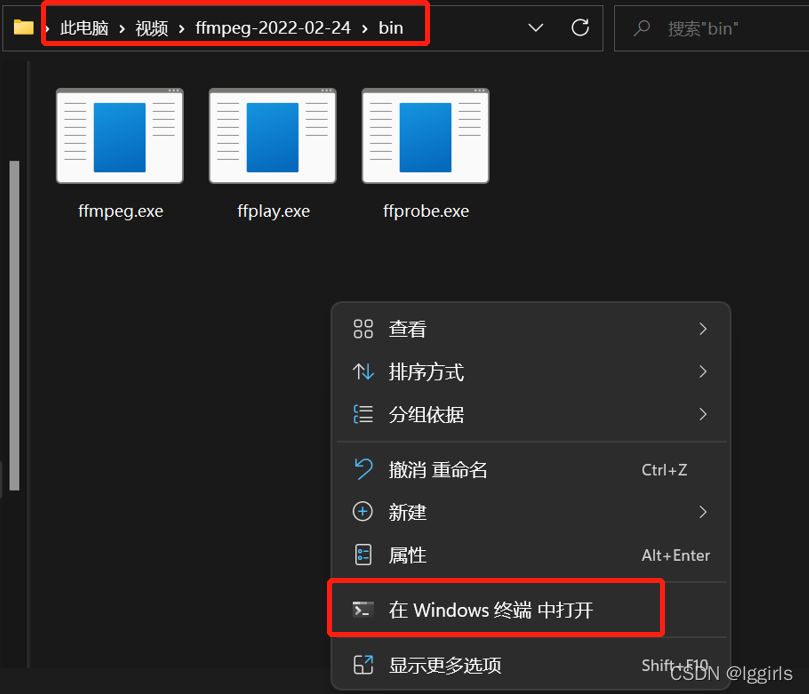Open the 查看 context menu item
809x694 pixels.
[x=531, y=329]
